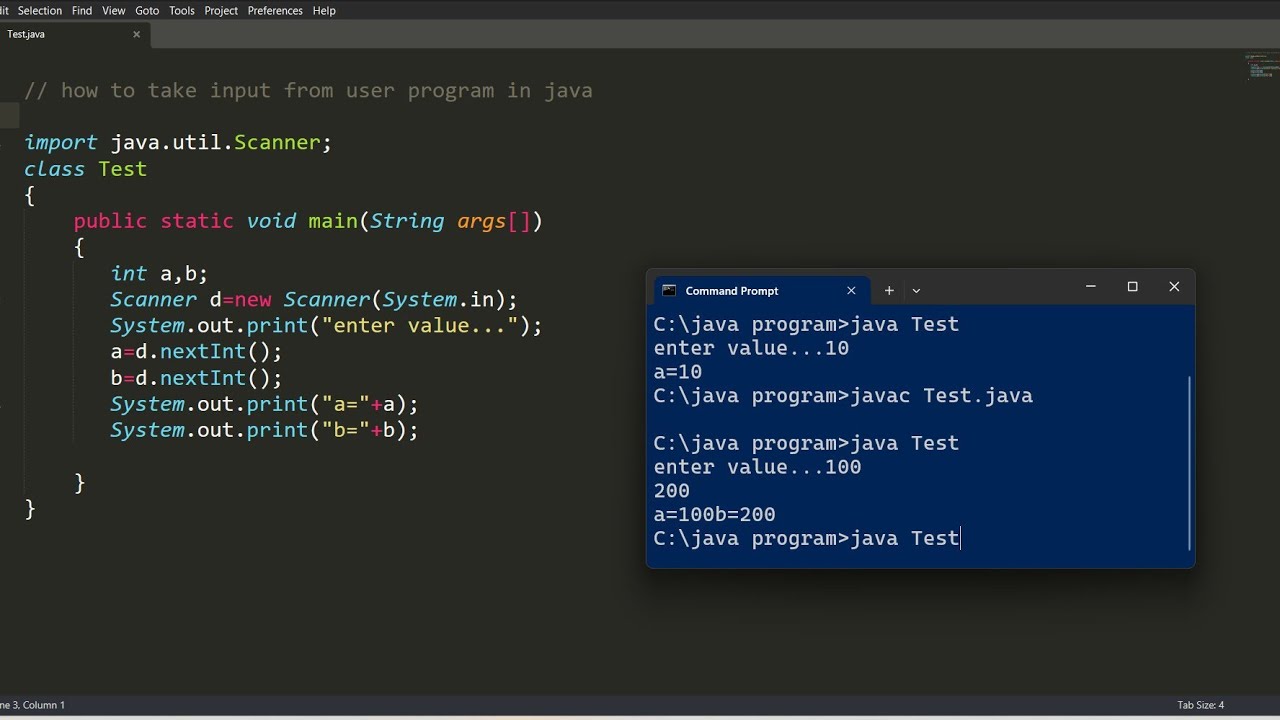
Task: Click the 'b=d.nextInt();' line
Action: click(196, 377)
